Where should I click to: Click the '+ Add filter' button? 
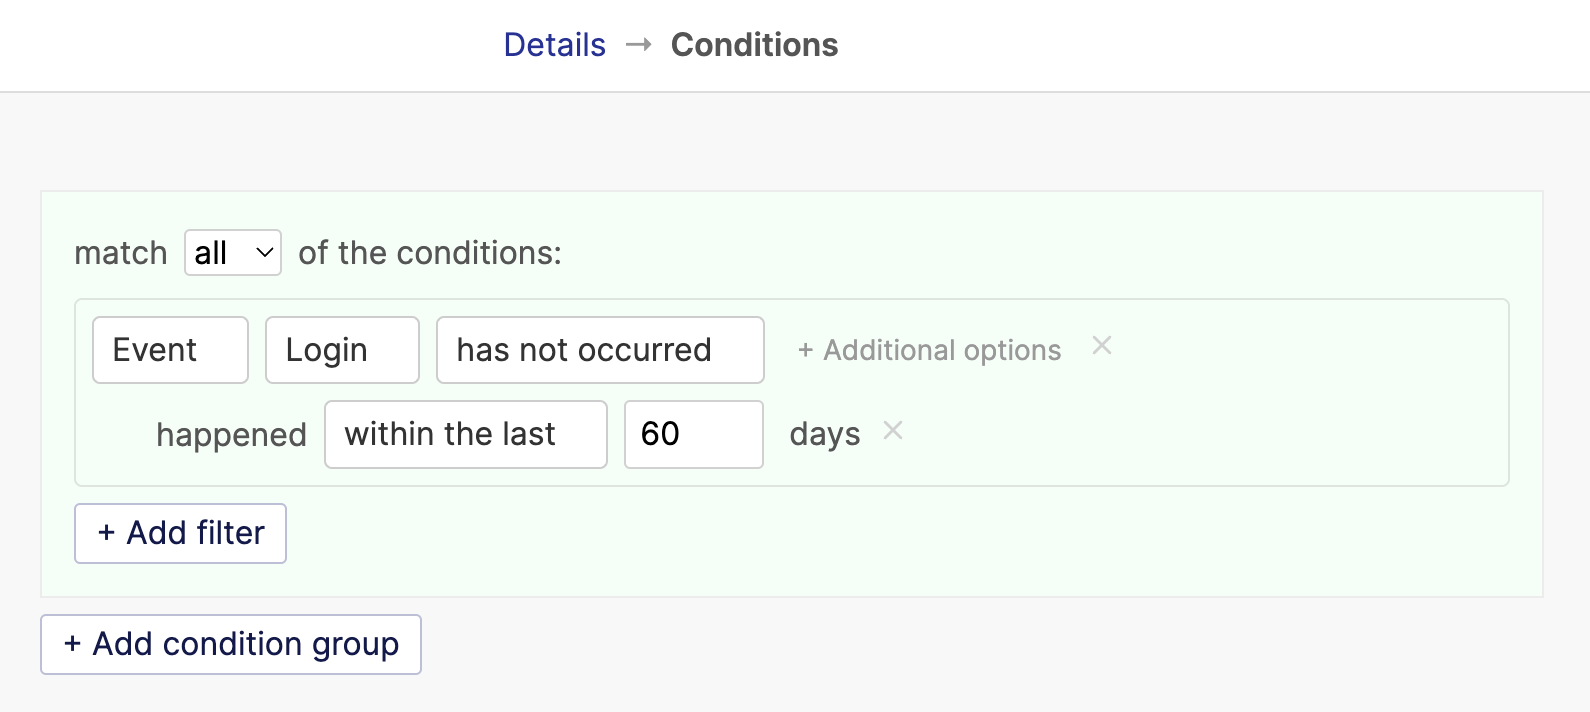pos(180,533)
